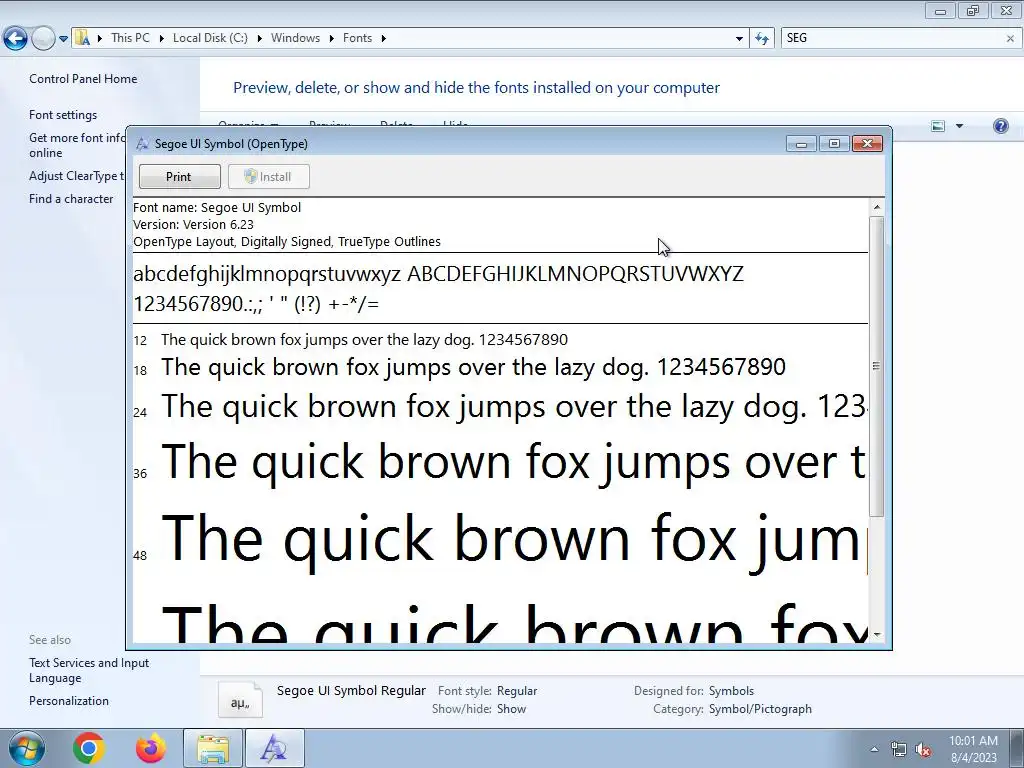Click the Segoe UI Symbol font thumbnail
This screenshot has height=768, width=1024.
click(x=240, y=699)
